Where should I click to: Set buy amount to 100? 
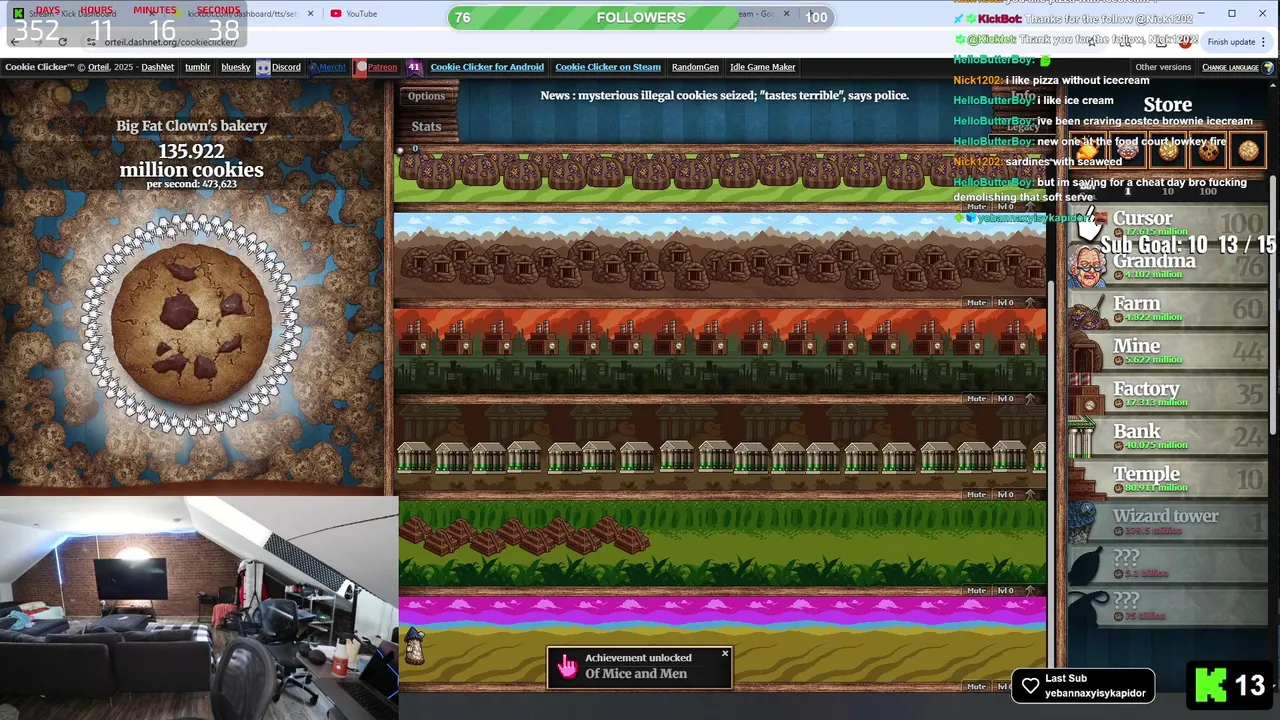coord(1208,191)
